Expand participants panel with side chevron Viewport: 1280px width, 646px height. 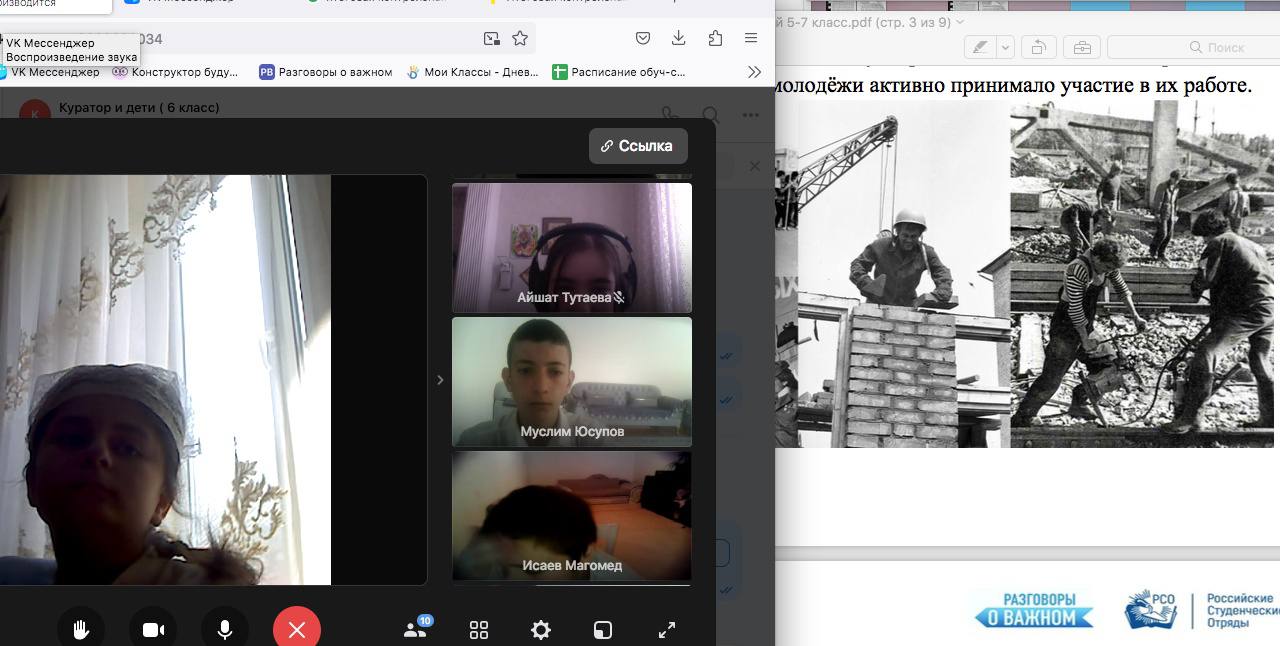coord(440,380)
